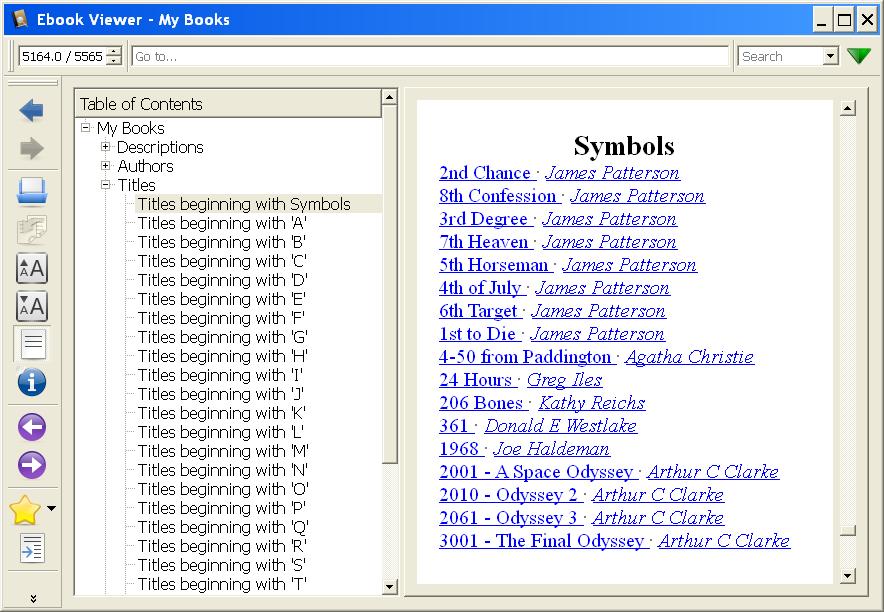Open Agatha Christie author link
Screen dimensions: 884x612
[689, 357]
